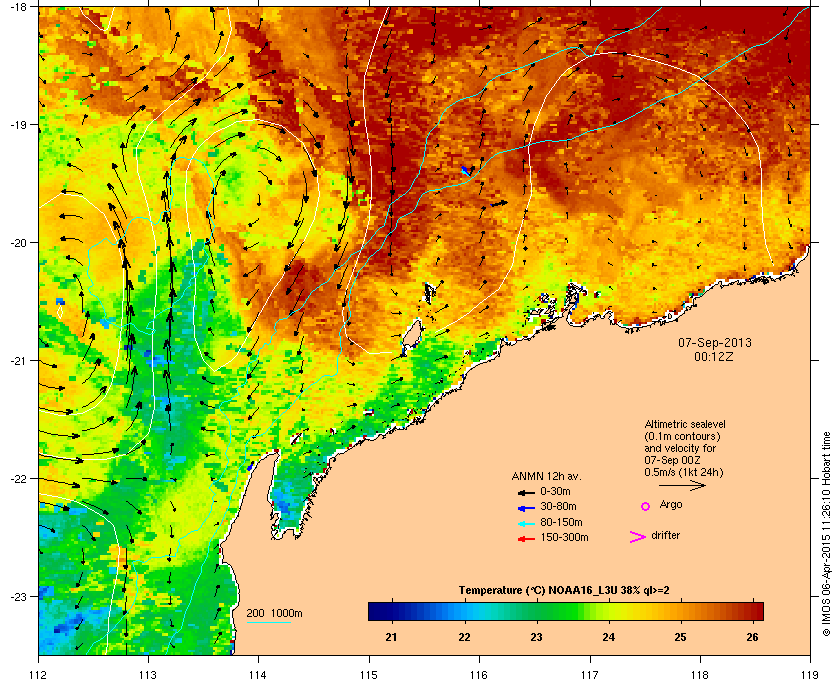
Task: Click the '200 1000m' depth label
Action: coord(274,614)
